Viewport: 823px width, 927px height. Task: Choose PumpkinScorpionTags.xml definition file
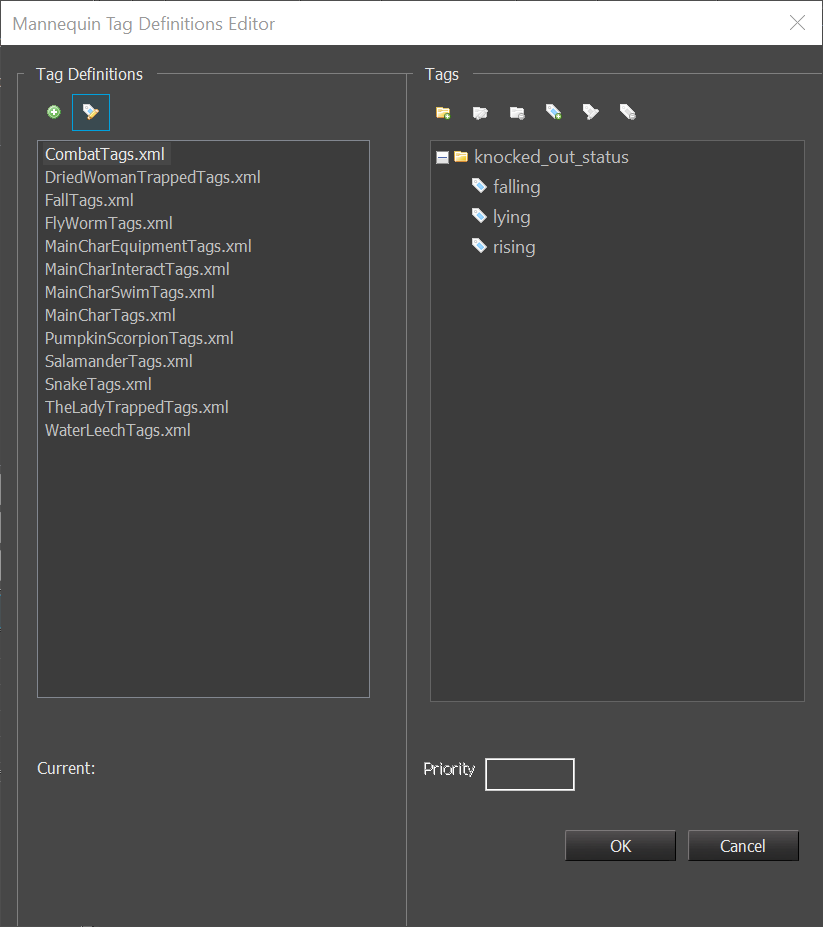pos(139,338)
